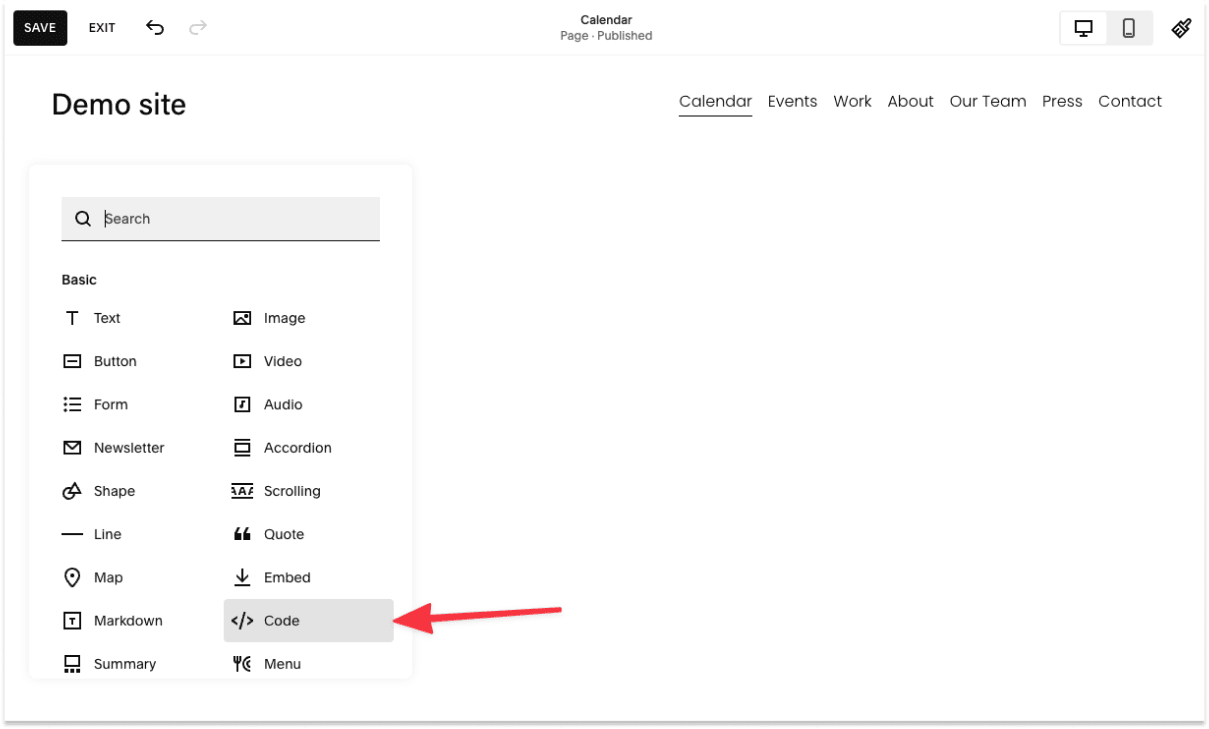Add a Form block
The width and height of the screenshot is (1209, 729).
coord(110,404)
